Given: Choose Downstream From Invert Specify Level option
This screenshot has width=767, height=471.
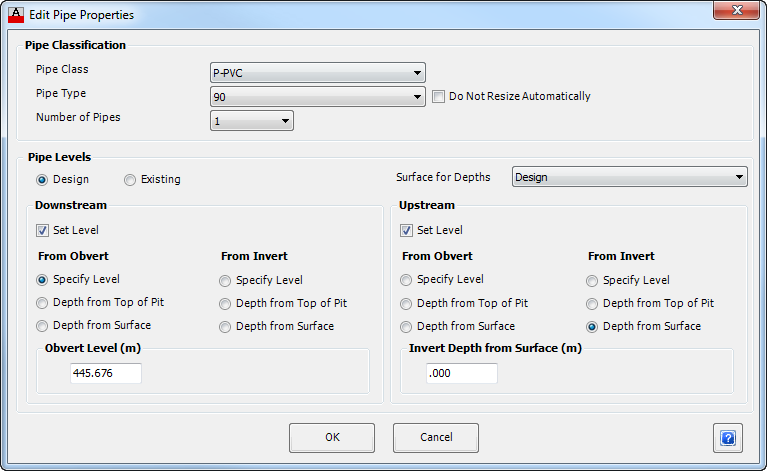Looking at the screenshot, I should click(x=225, y=281).
